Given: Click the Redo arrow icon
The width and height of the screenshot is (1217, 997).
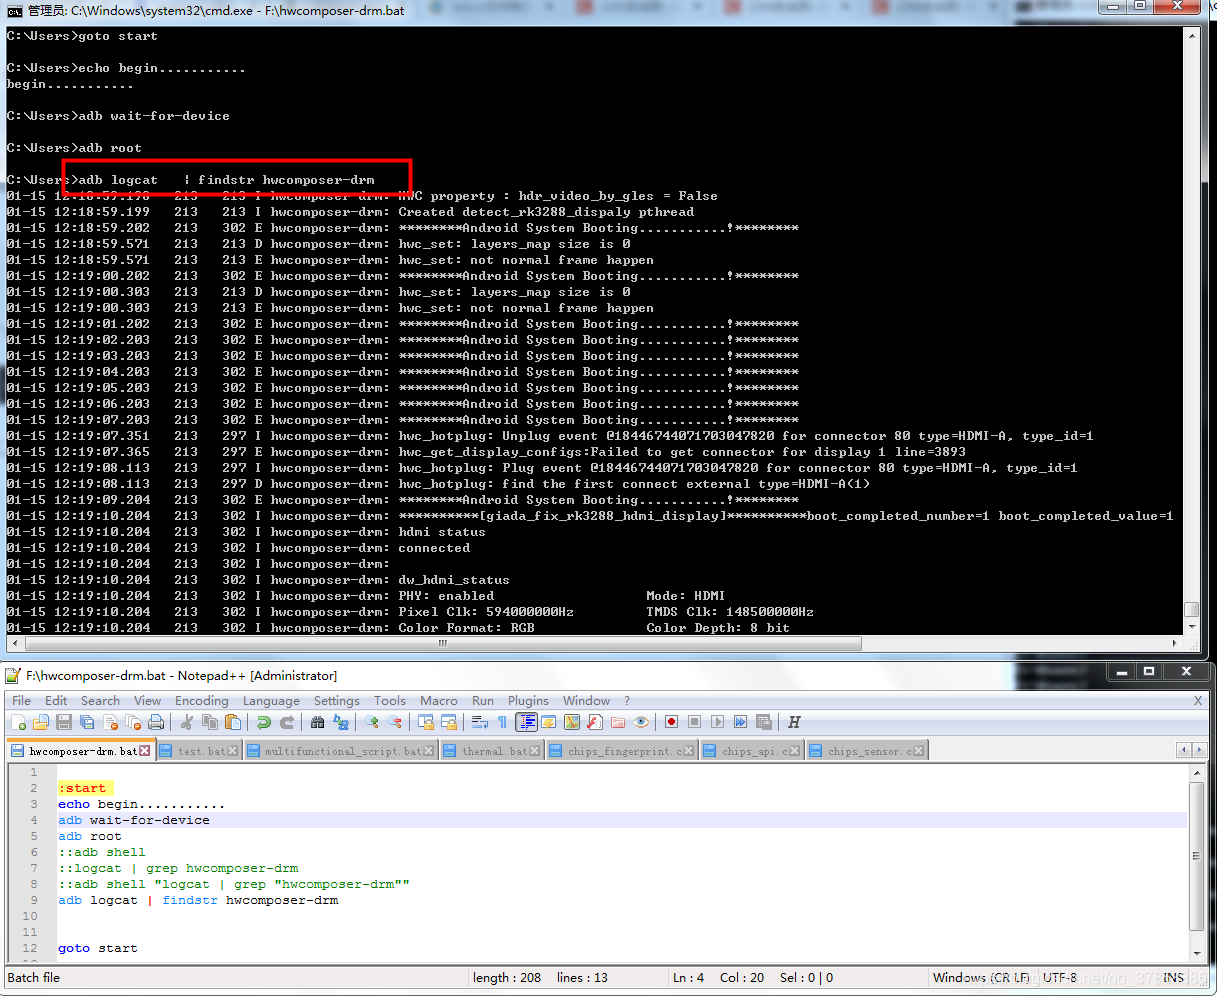Looking at the screenshot, I should pos(286,722).
